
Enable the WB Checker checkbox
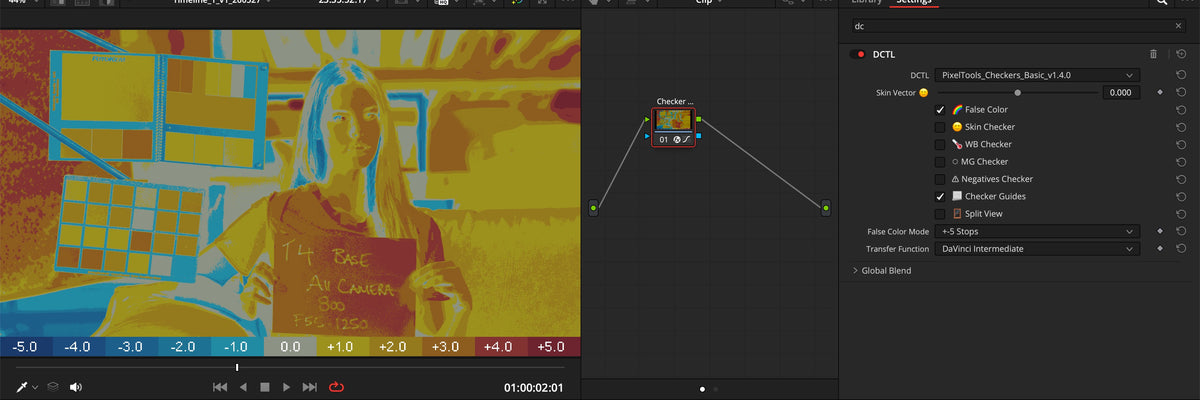click(x=940, y=144)
